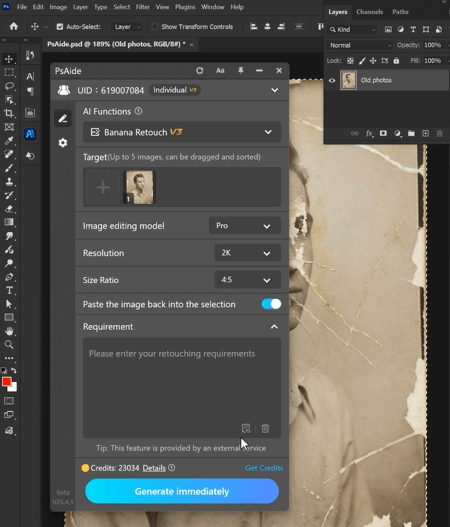Open PsAide font size Aa option
The width and height of the screenshot is (450, 527).
coord(220,71)
